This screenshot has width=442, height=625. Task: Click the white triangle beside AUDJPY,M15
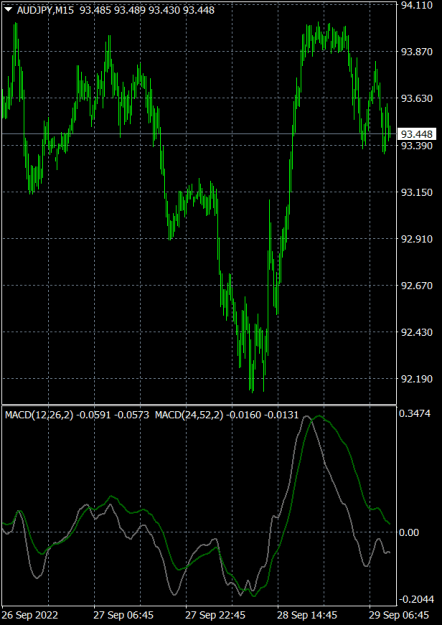click(8, 10)
